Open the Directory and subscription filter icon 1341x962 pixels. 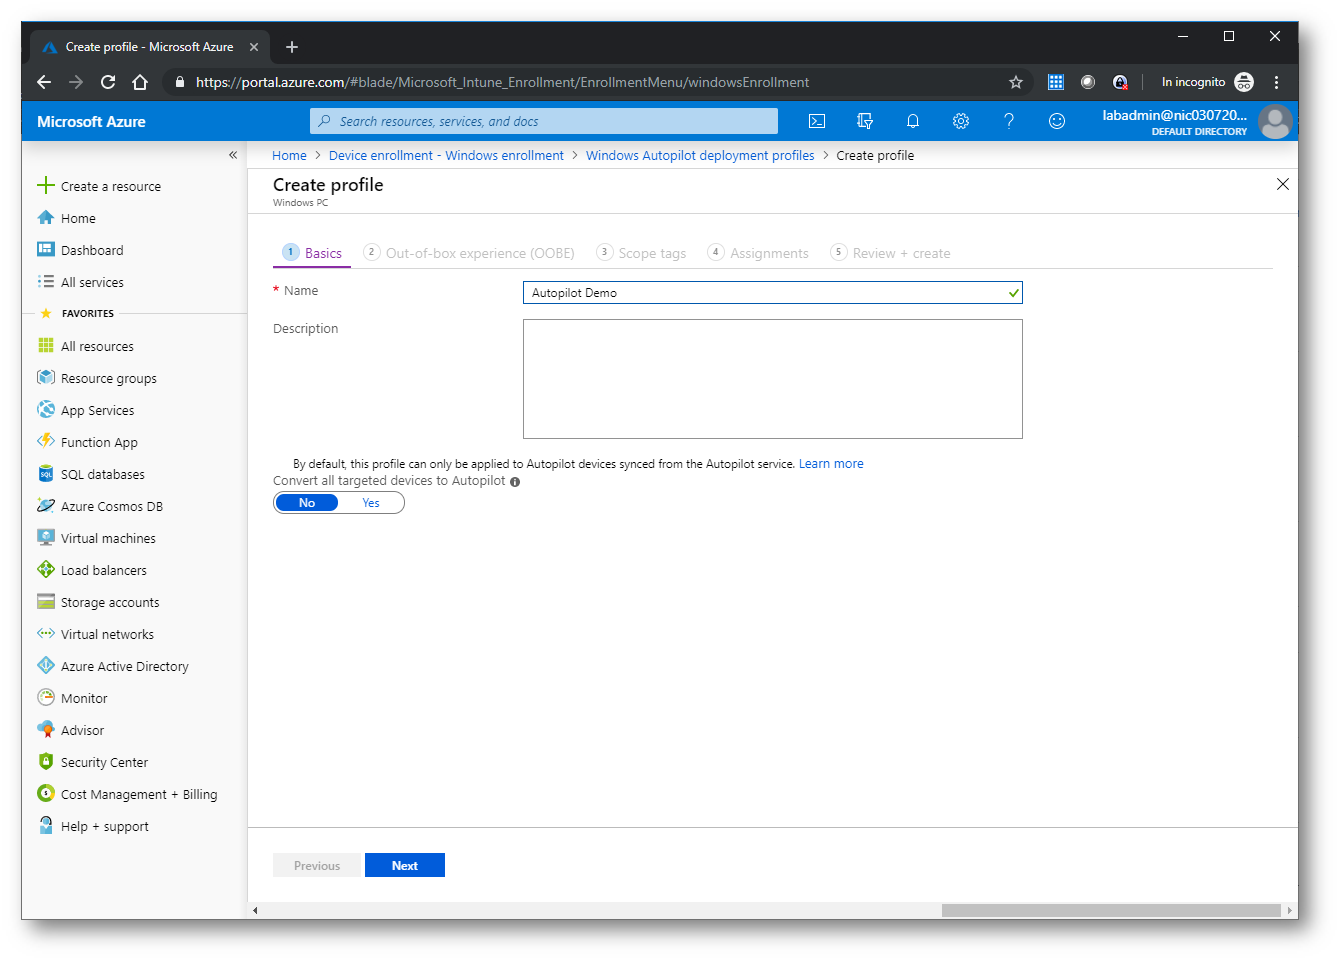click(x=865, y=121)
